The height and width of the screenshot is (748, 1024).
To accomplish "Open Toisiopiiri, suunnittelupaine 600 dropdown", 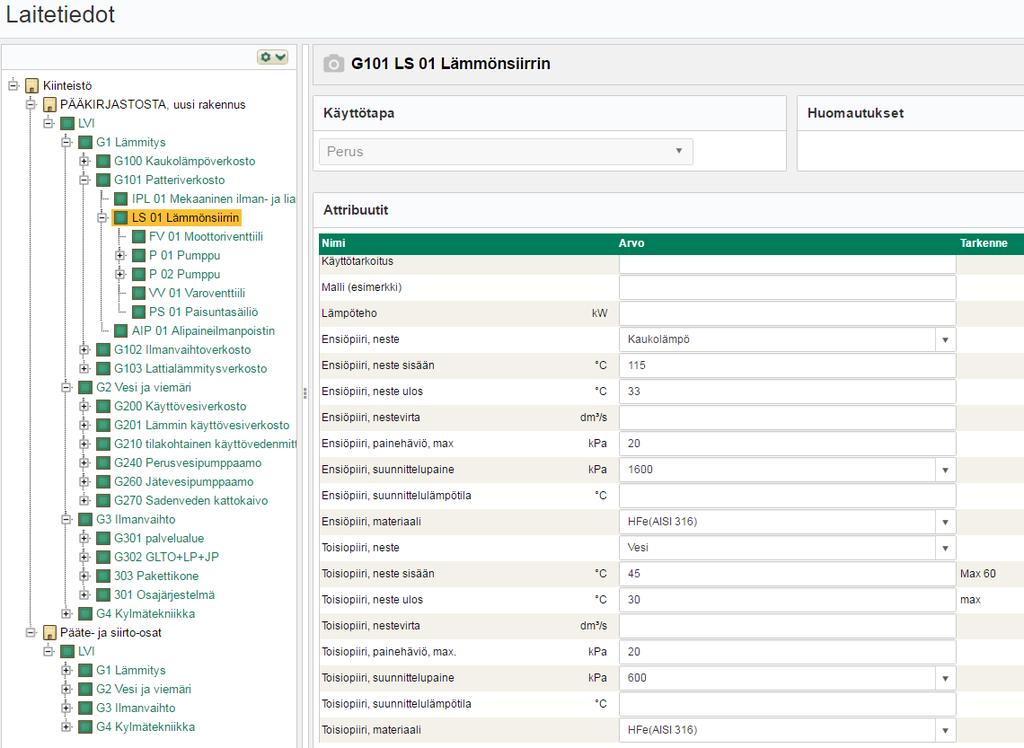I will click(945, 678).
